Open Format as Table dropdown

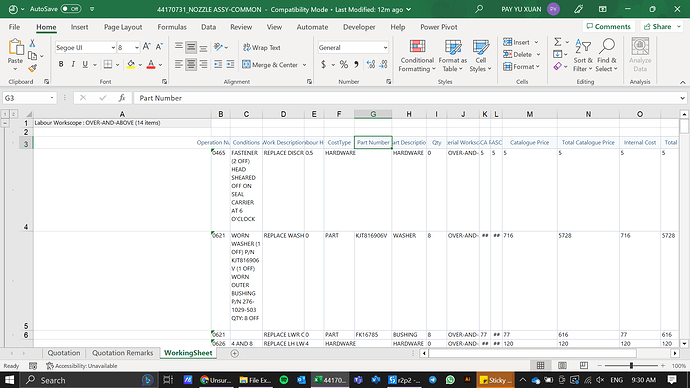coord(452,55)
